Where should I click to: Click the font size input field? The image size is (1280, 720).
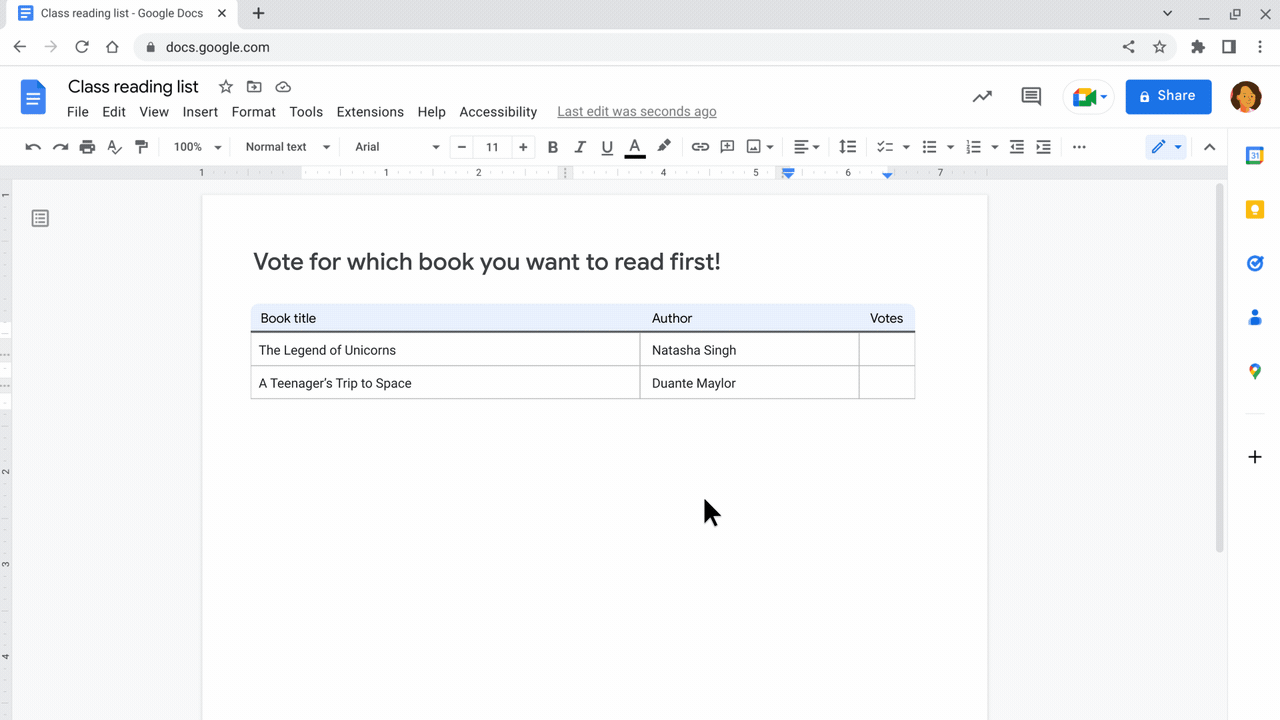[492, 147]
